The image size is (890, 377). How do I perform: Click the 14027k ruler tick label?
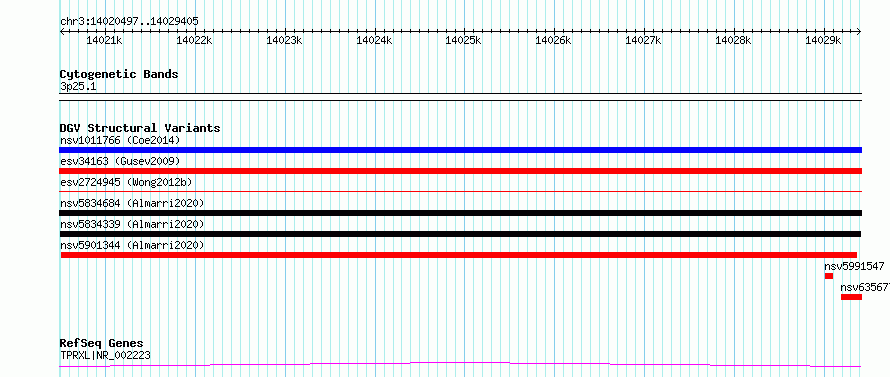[x=643, y=40]
